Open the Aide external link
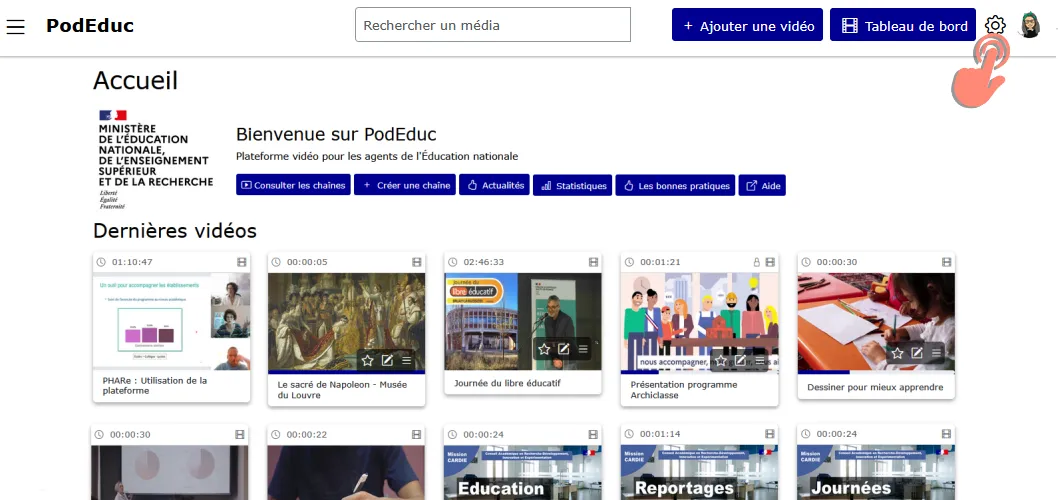 [x=762, y=185]
